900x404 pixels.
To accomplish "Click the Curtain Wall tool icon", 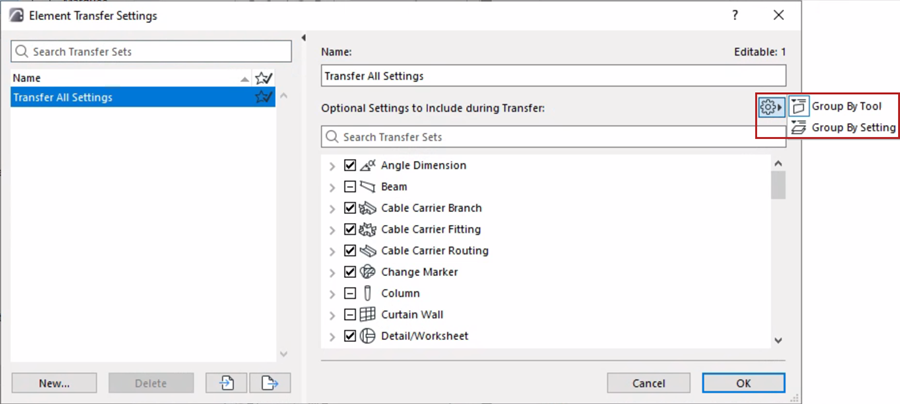I will coord(367,314).
